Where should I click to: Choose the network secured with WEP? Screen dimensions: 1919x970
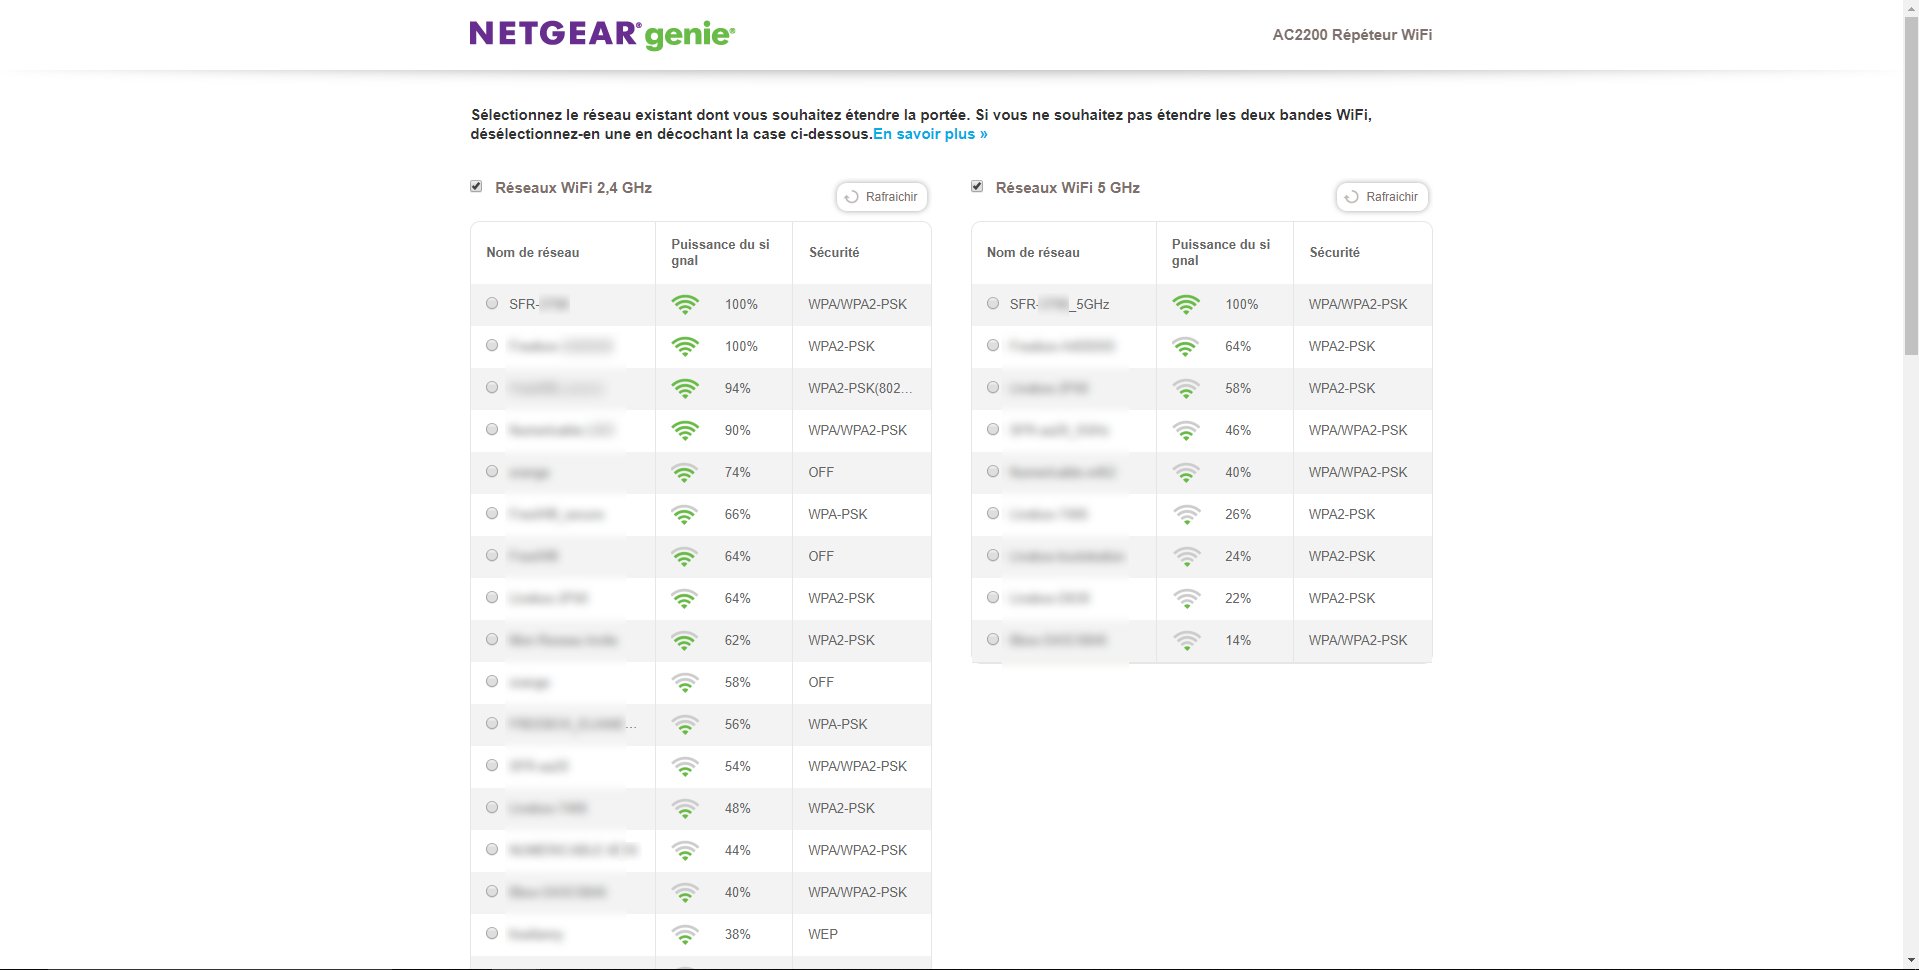coord(492,934)
